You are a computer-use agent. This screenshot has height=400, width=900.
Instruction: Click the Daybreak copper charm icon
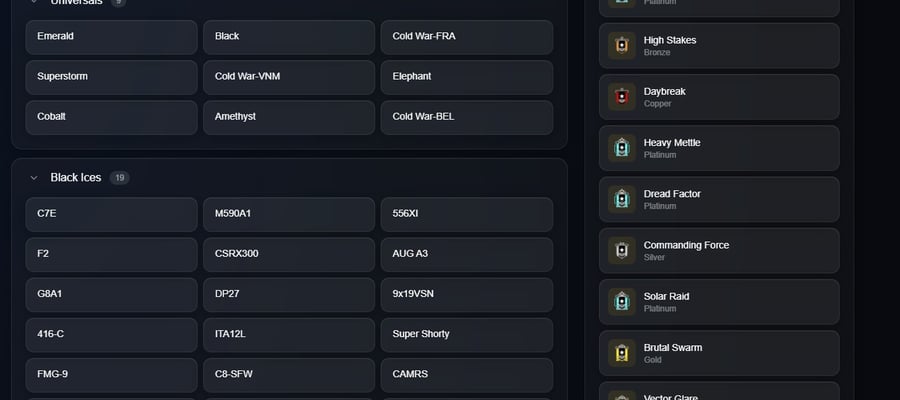tap(622, 97)
